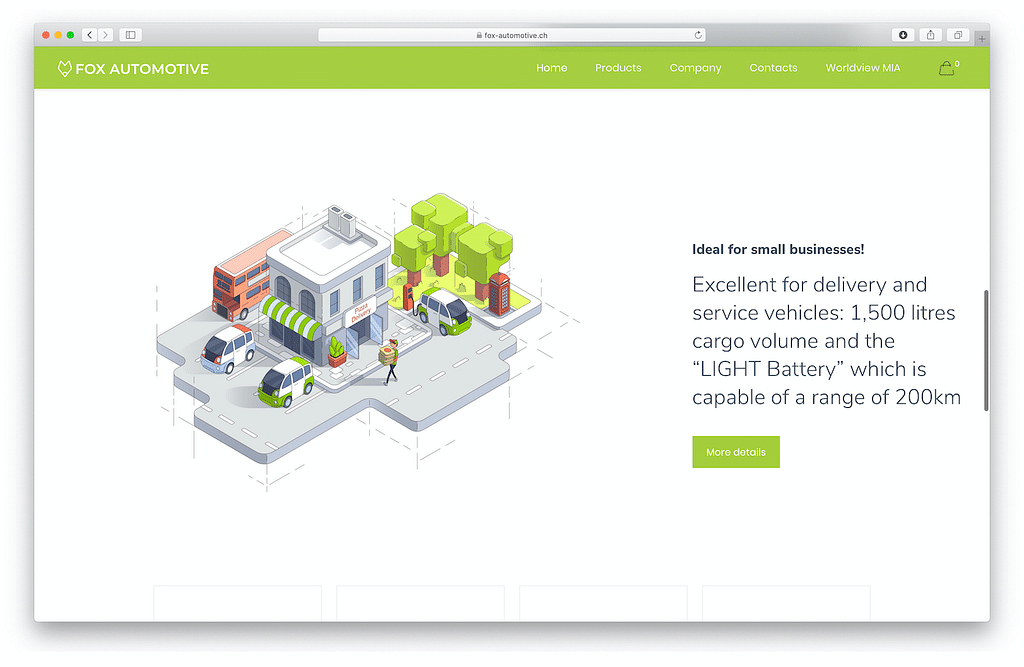Open the Company menu

(695, 68)
